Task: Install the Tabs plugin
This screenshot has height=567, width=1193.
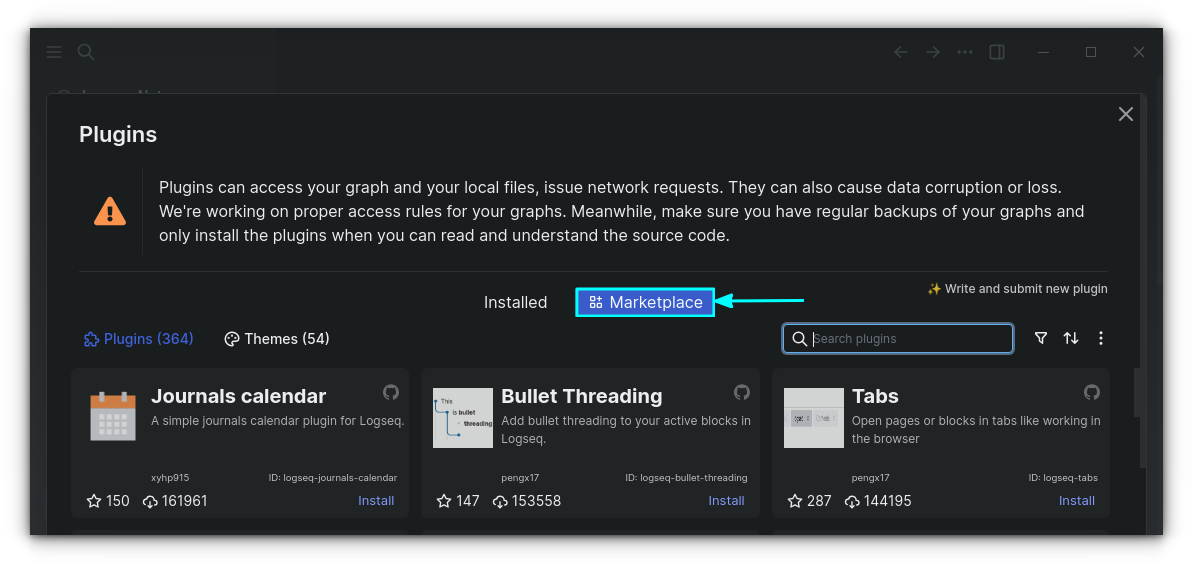Action: click(1077, 501)
